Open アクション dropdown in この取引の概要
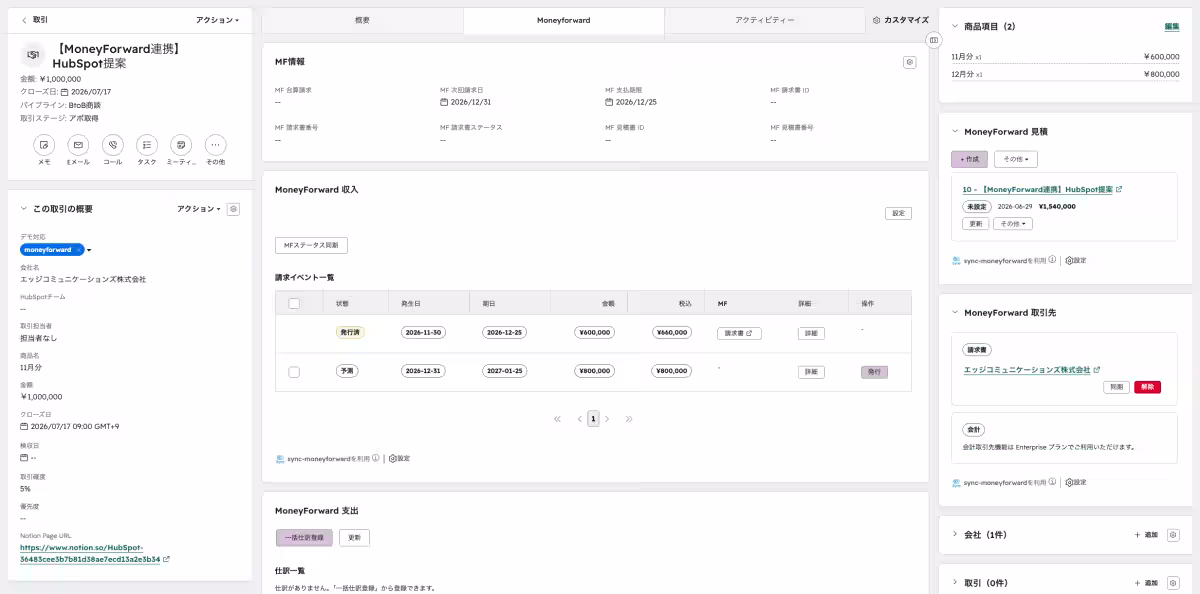This screenshot has width=1200, height=594. point(198,209)
